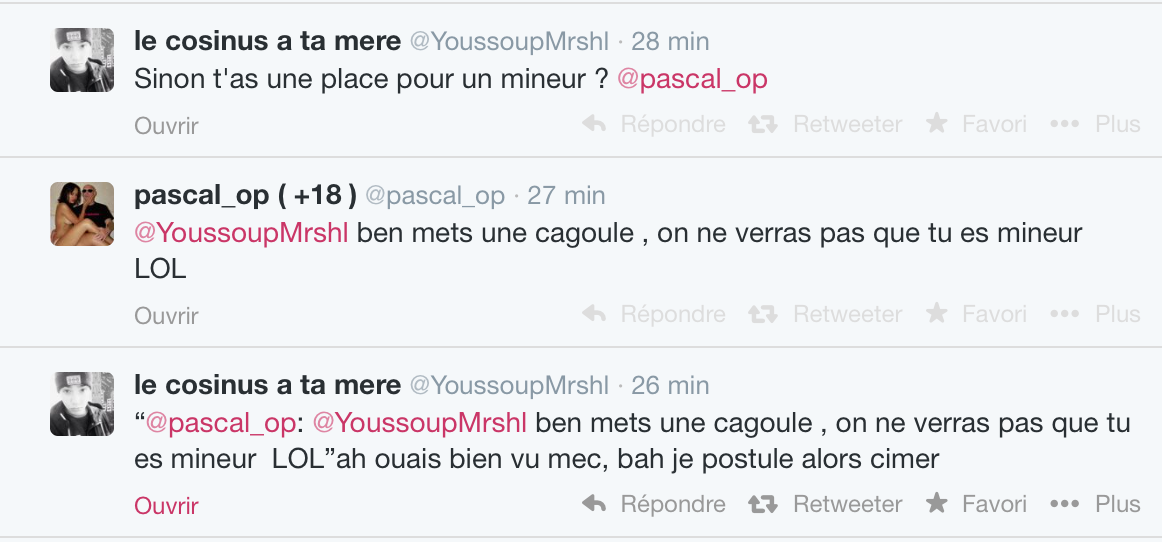Star pascal_op's cagoule tweet as favorite
The width and height of the screenshot is (1162, 542).
point(936,314)
